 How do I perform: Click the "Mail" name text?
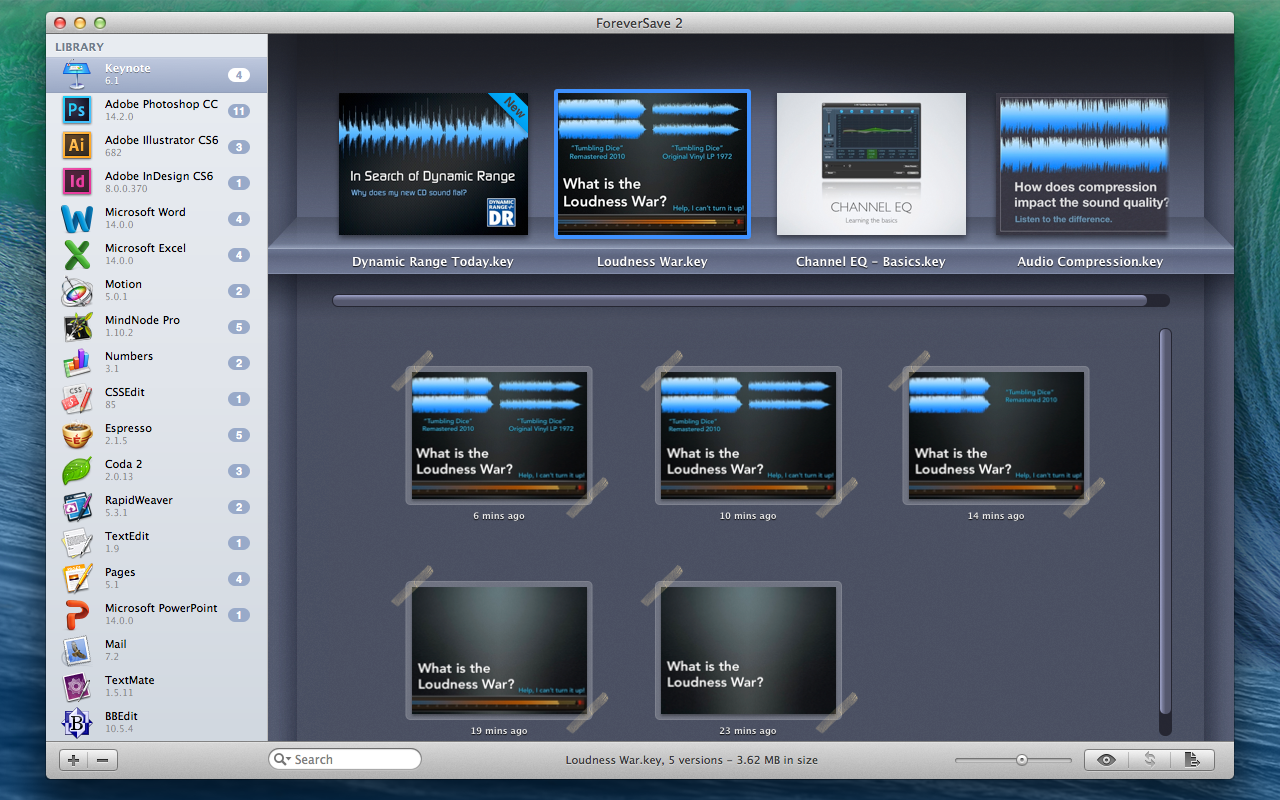pos(116,644)
